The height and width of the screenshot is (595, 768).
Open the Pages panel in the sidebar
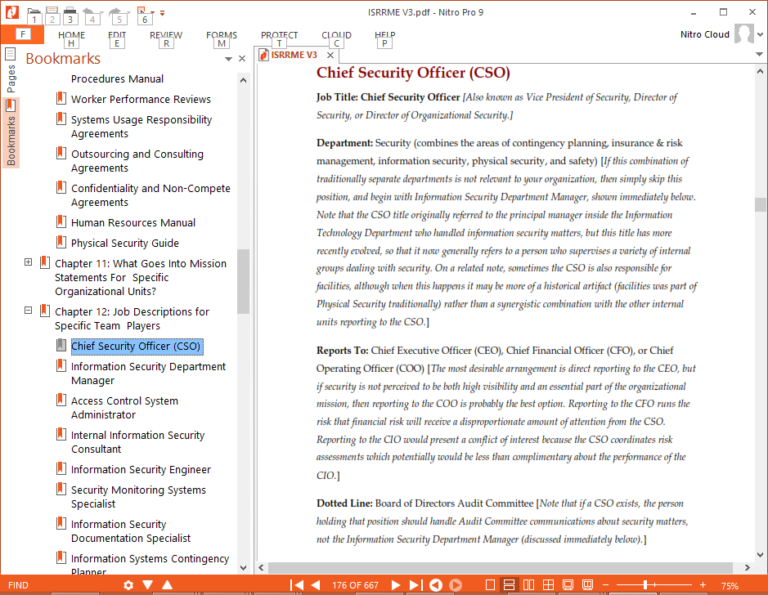[10, 69]
